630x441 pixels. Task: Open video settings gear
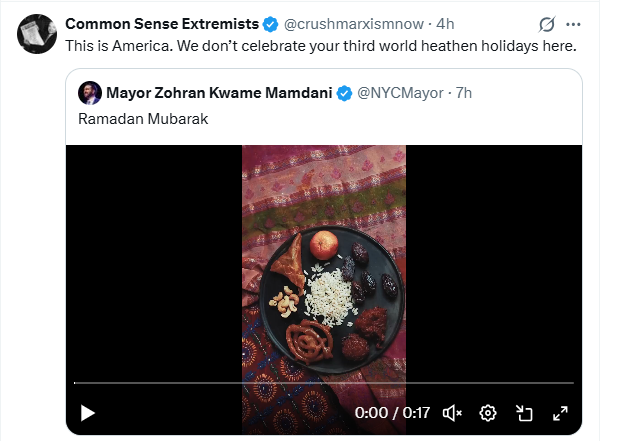488,412
